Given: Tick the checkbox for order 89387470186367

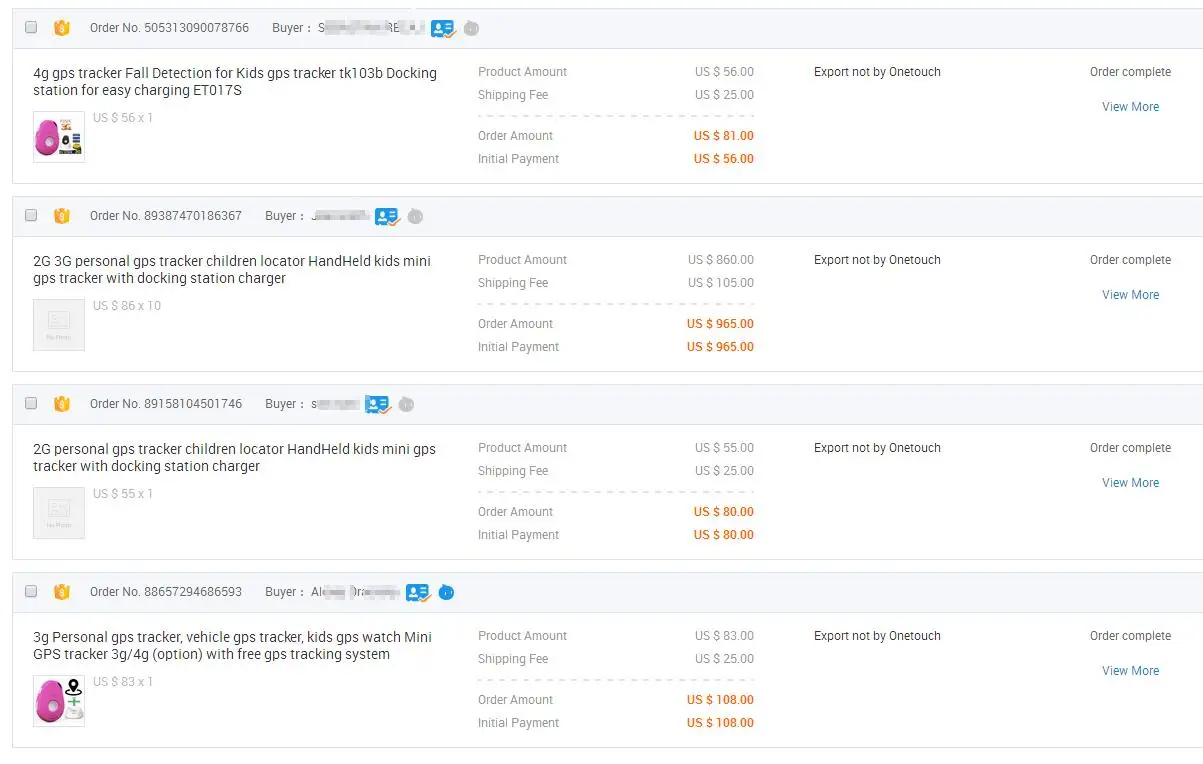Looking at the screenshot, I should (31, 216).
